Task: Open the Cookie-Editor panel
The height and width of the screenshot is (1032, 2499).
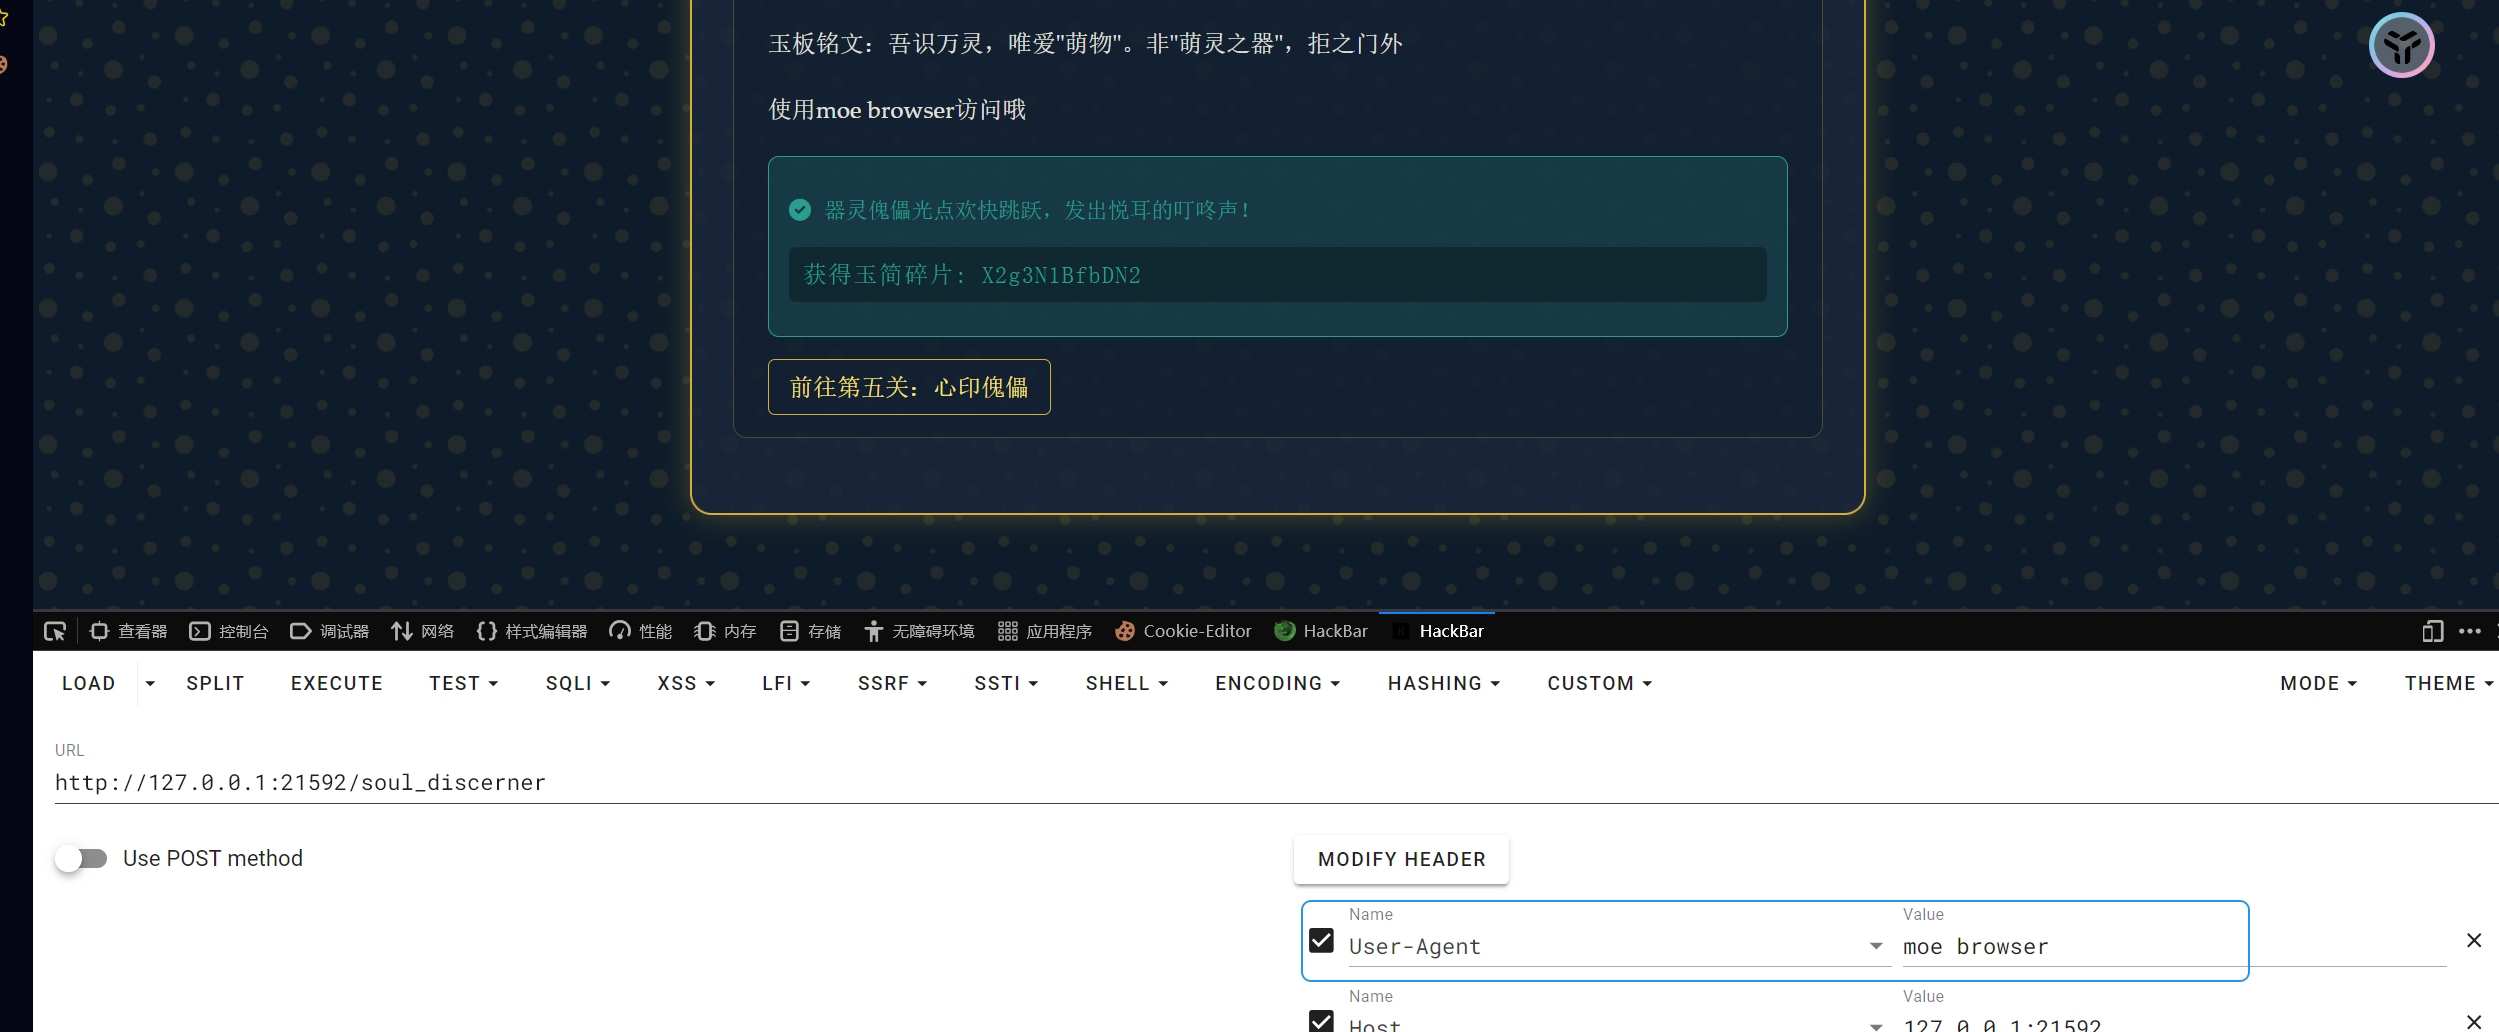Action: 1183,631
